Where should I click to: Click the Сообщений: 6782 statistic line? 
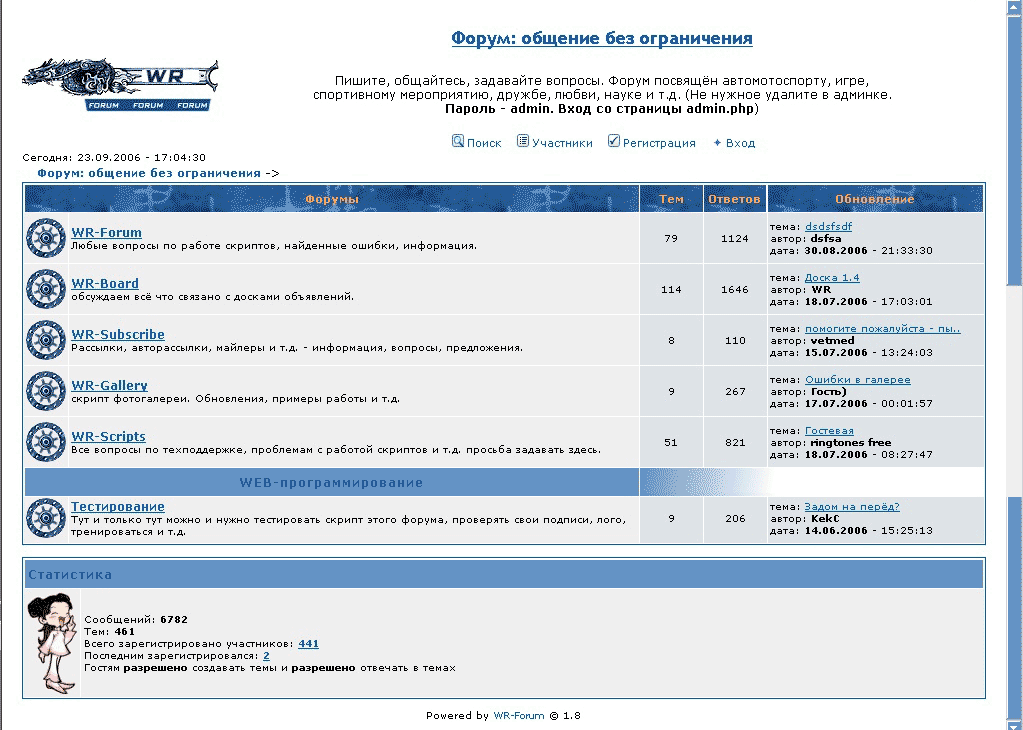point(136,619)
